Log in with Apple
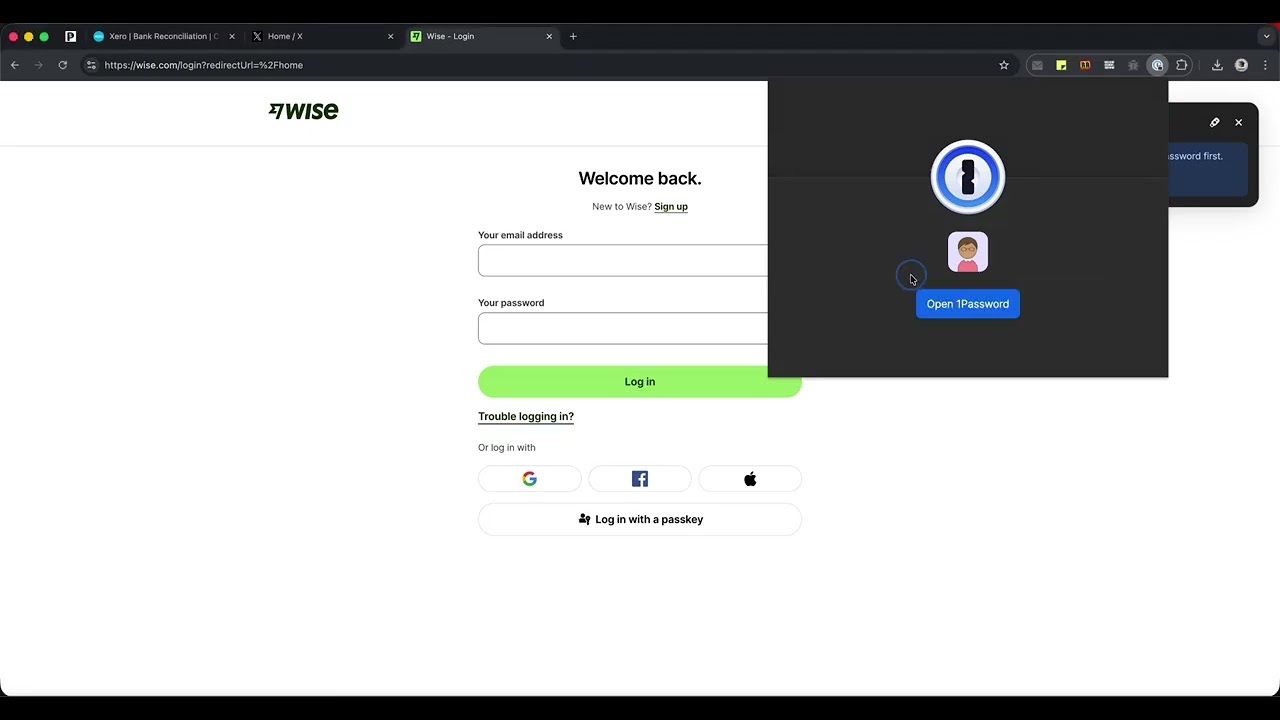This screenshot has width=1280, height=720. pos(750,479)
